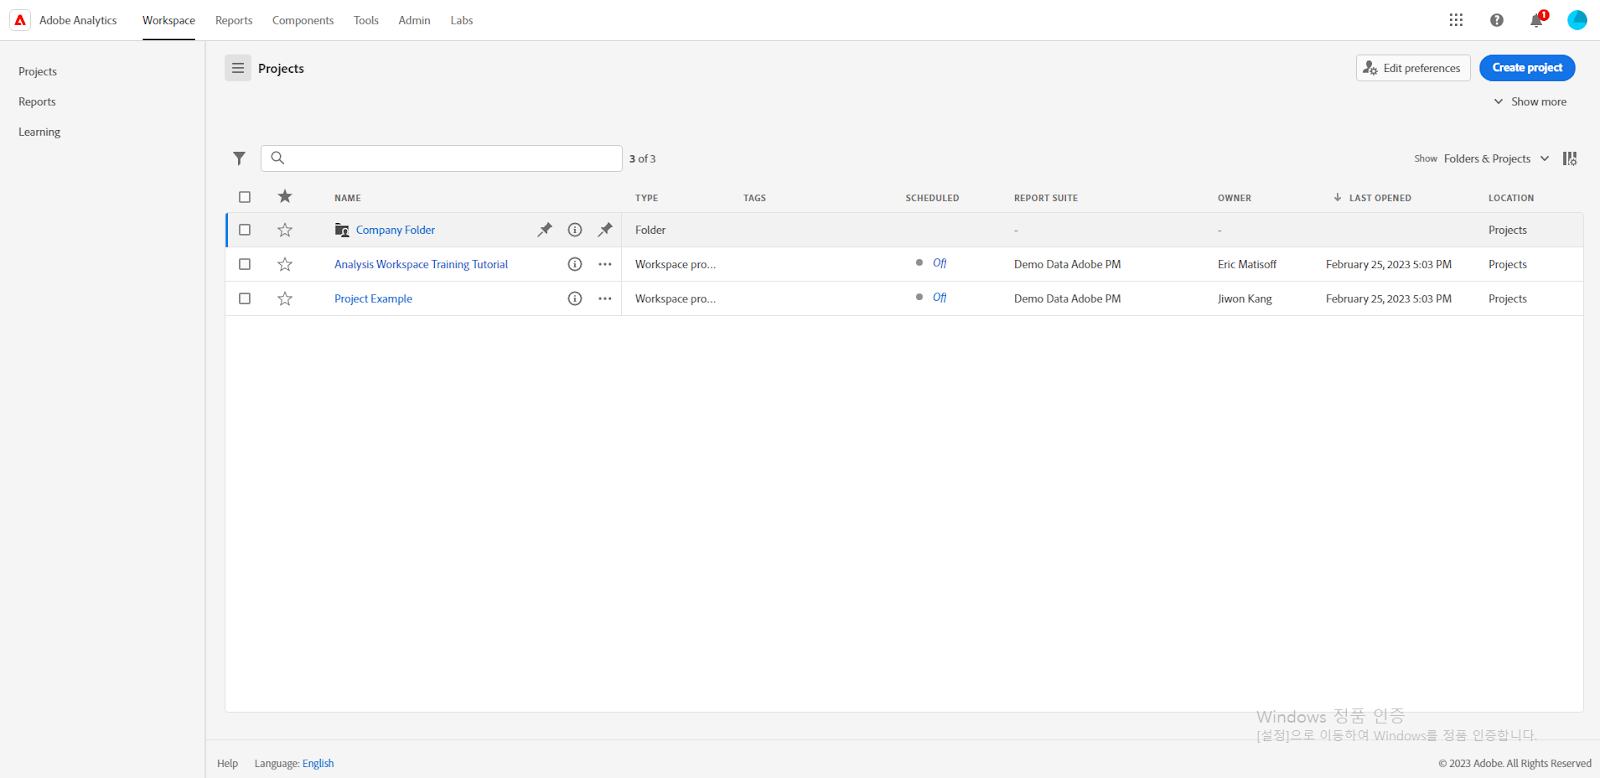The width and height of the screenshot is (1600, 778).
Task: Sort by the Location column header
Action: [x=1511, y=198]
